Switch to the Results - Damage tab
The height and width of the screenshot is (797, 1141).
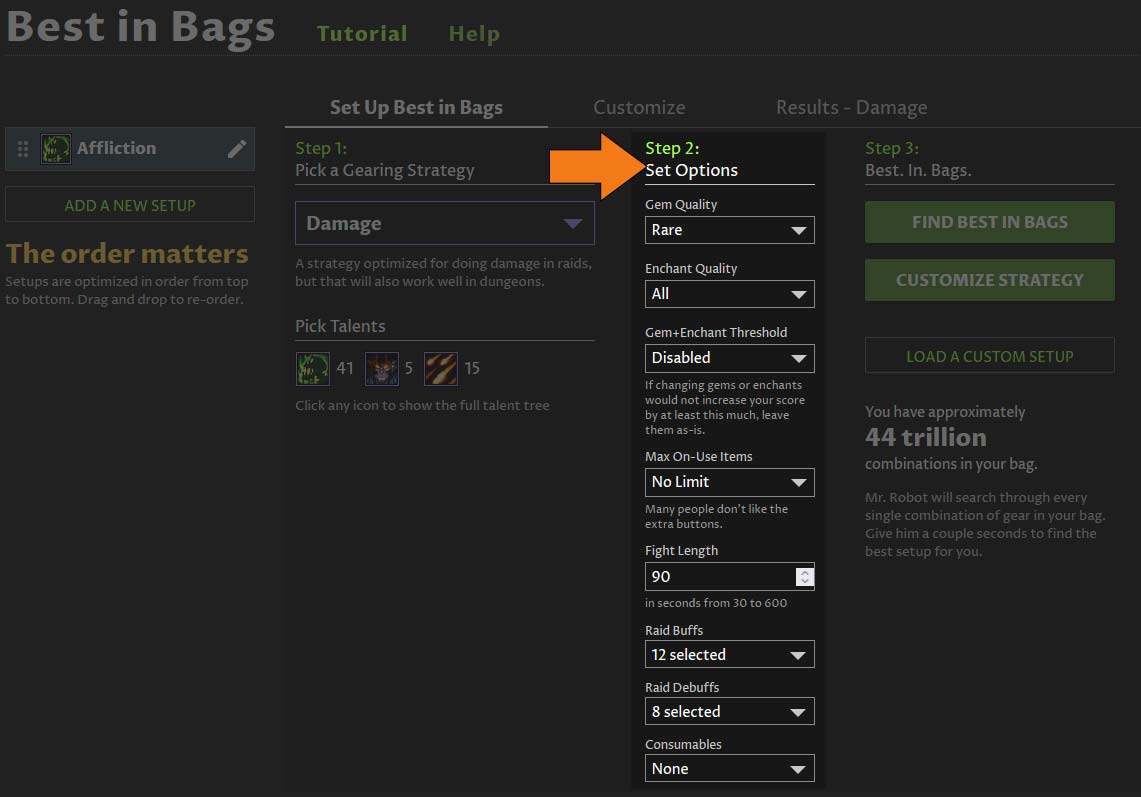851,107
